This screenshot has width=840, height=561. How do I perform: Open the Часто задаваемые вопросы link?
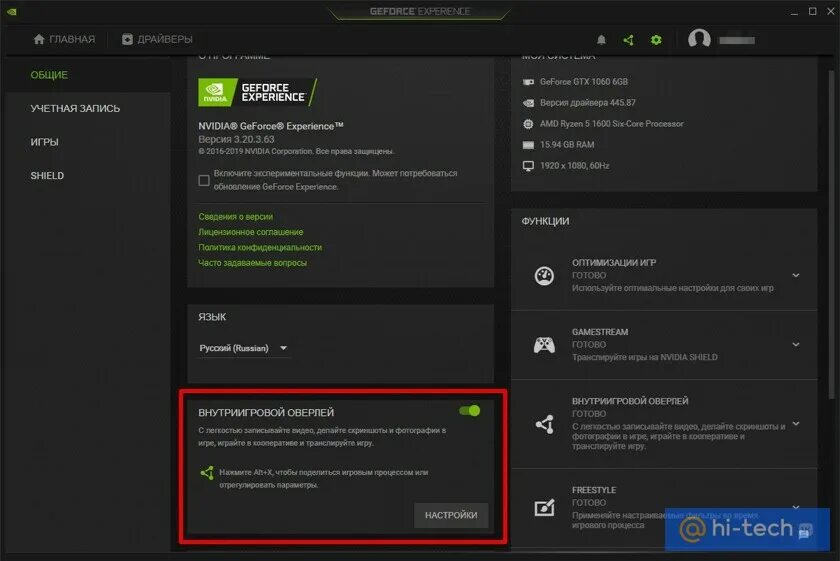click(x=252, y=263)
